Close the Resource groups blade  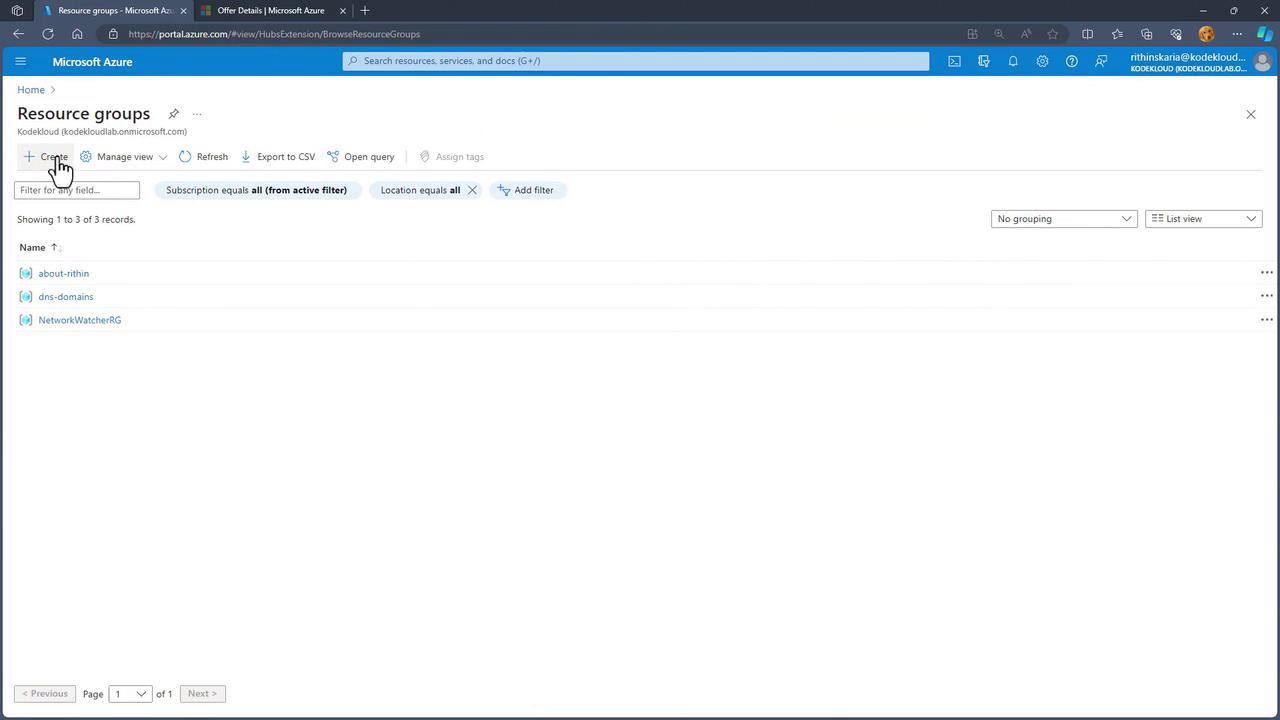pyautogui.click(x=1251, y=115)
